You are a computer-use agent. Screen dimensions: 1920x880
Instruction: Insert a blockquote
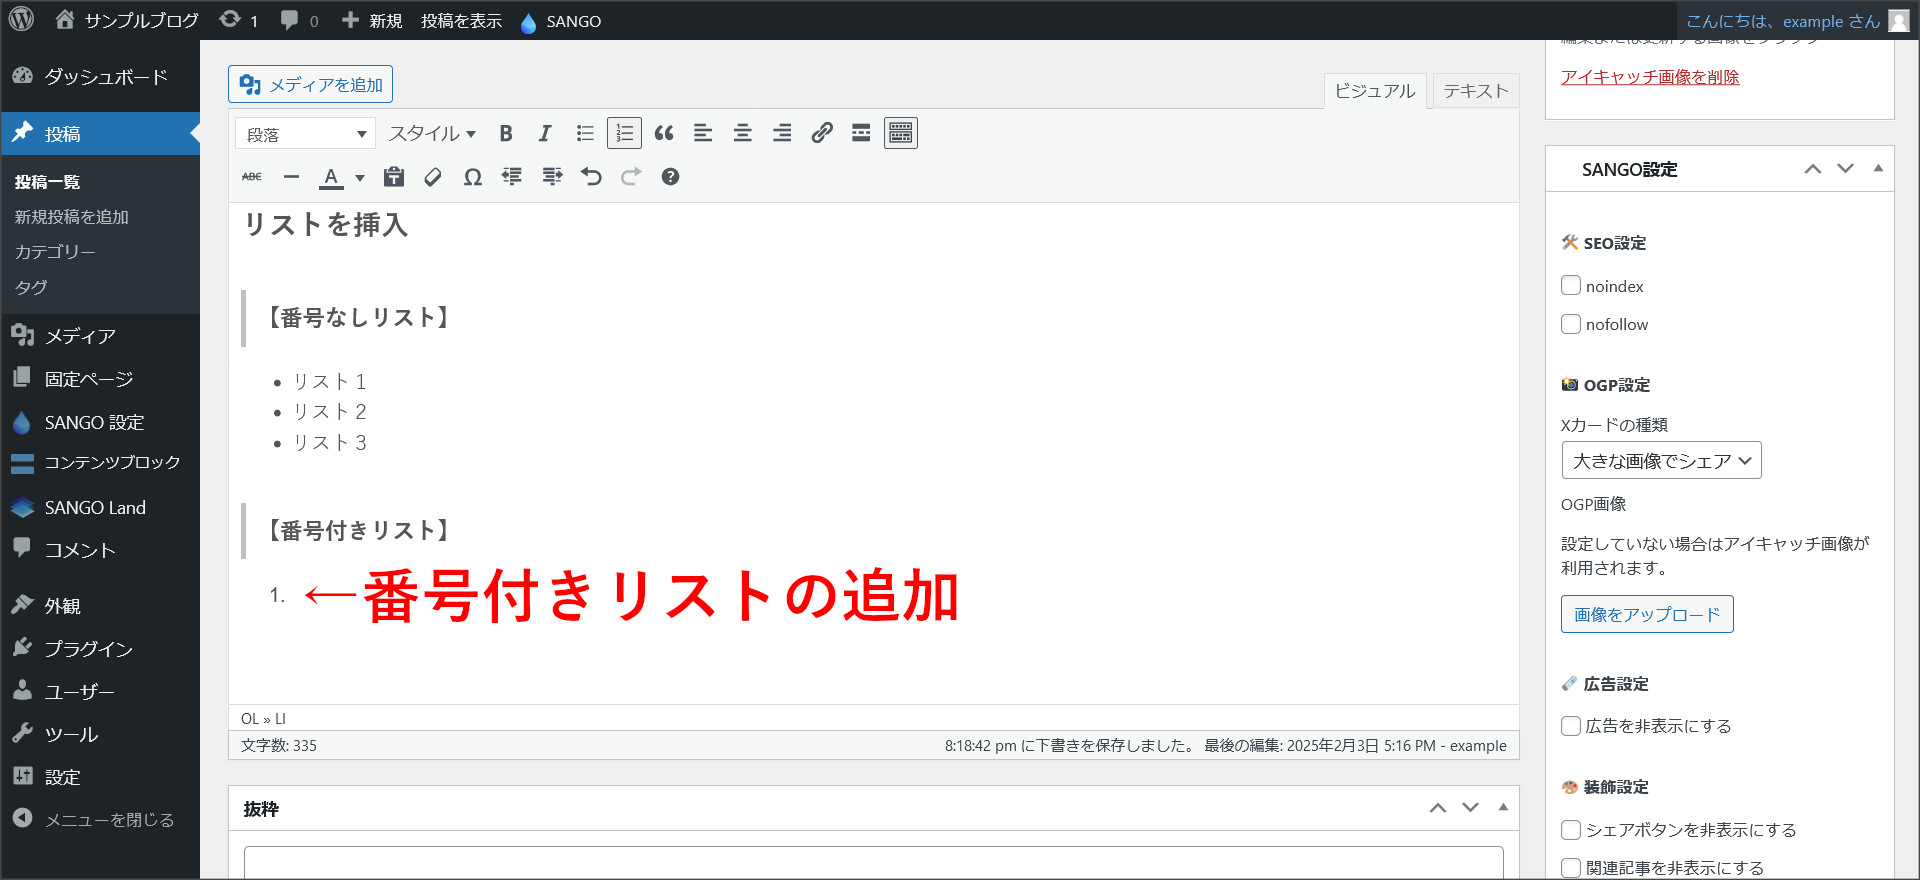(x=664, y=133)
